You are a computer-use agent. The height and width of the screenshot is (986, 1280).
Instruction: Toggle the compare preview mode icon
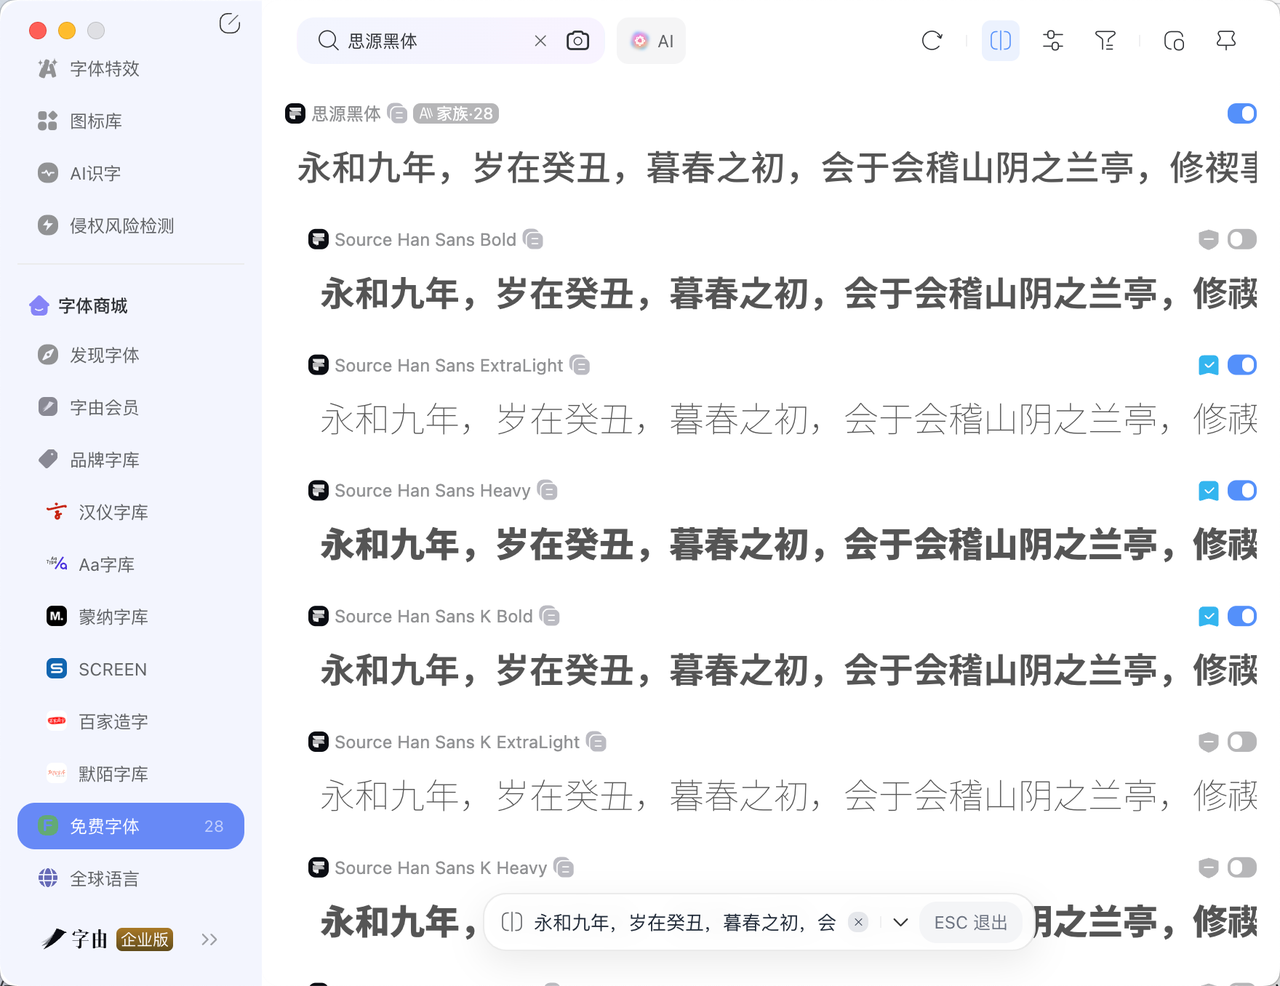1000,41
